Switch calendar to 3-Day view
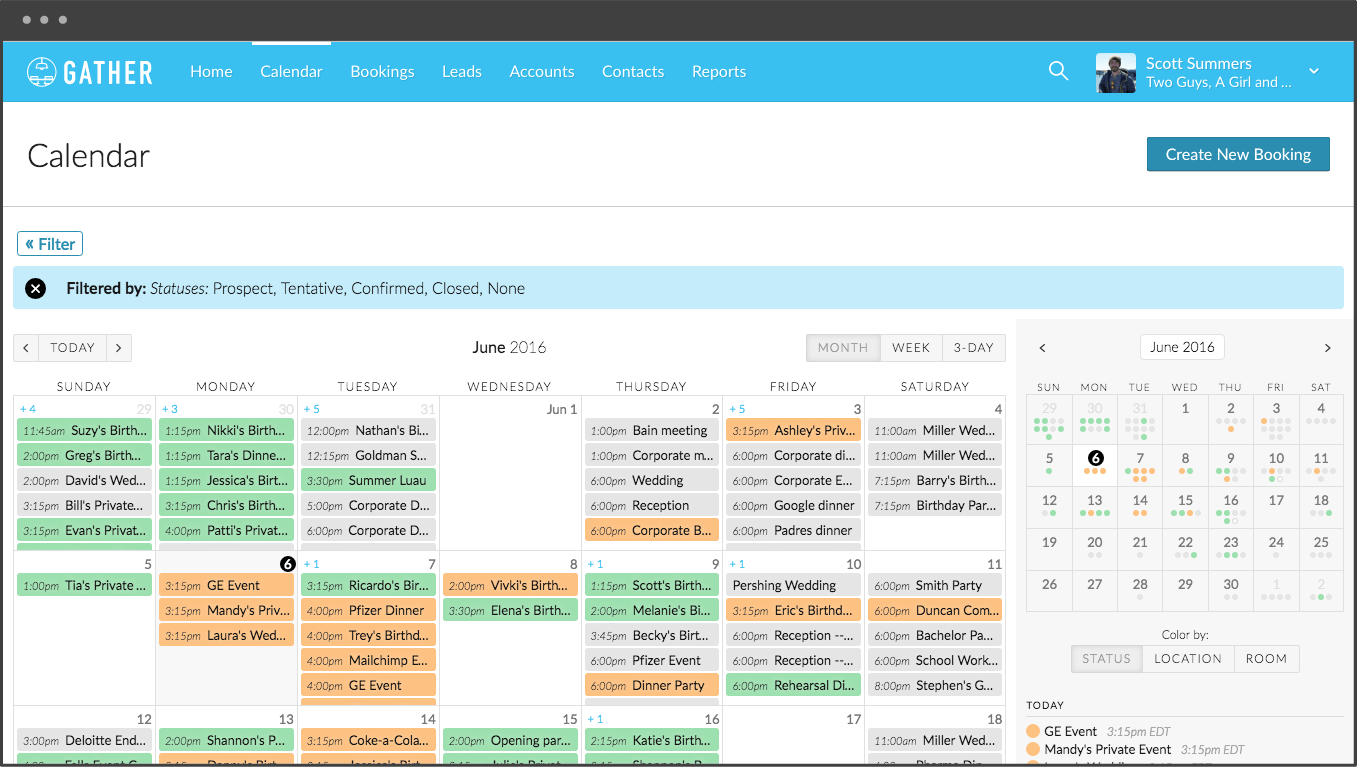The image size is (1357, 767). [973, 348]
